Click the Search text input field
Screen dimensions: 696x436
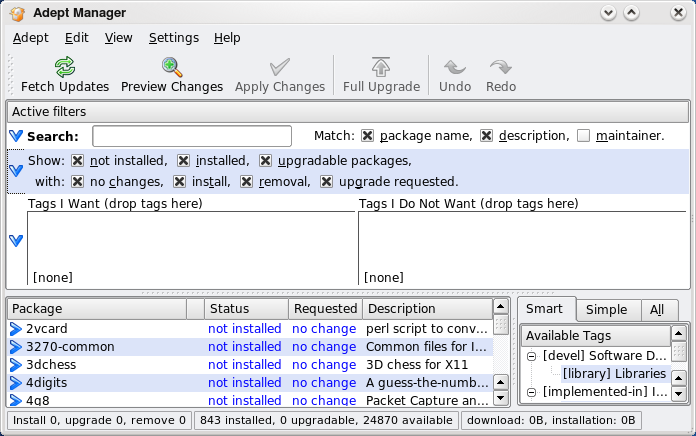[x=192, y=136]
